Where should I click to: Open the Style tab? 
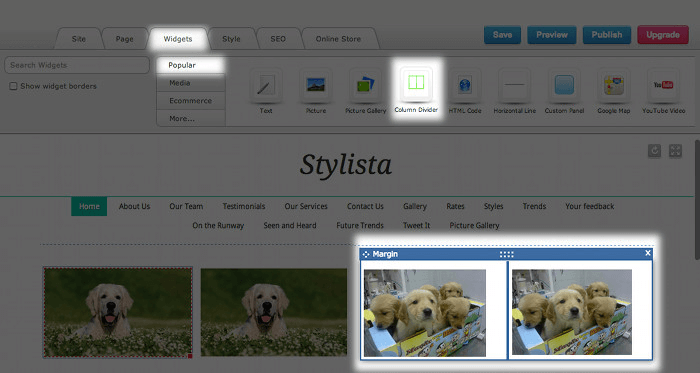pos(231,39)
